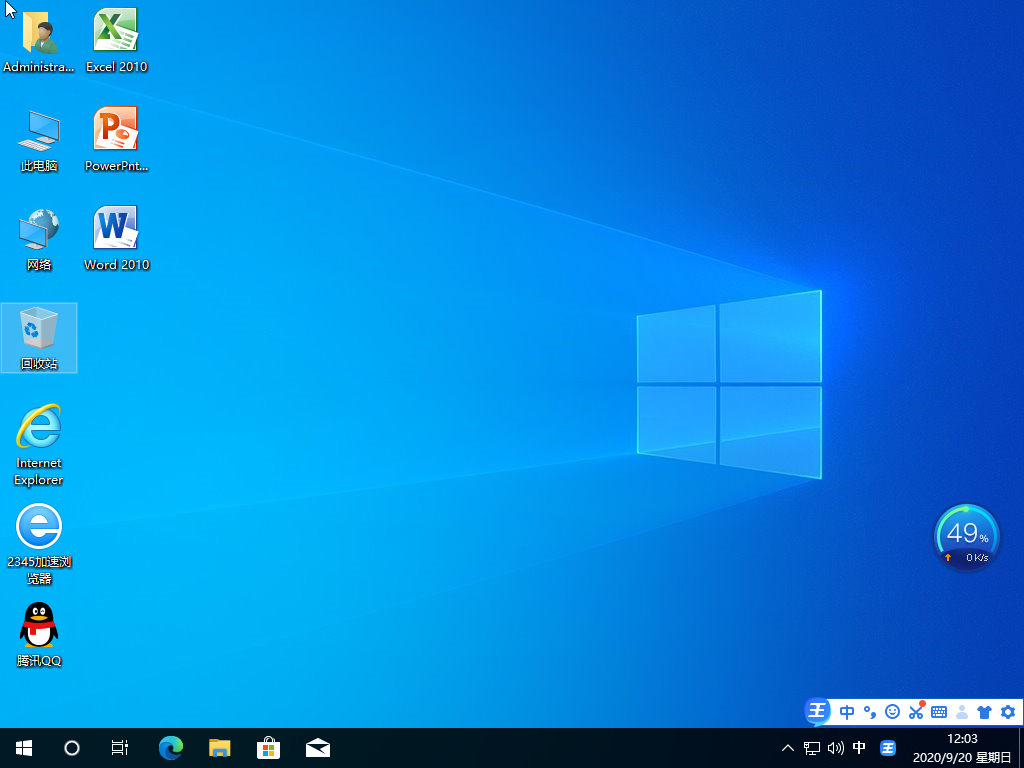Open Microsoft Store from the taskbar
This screenshot has height=768, width=1024.
(x=268, y=748)
